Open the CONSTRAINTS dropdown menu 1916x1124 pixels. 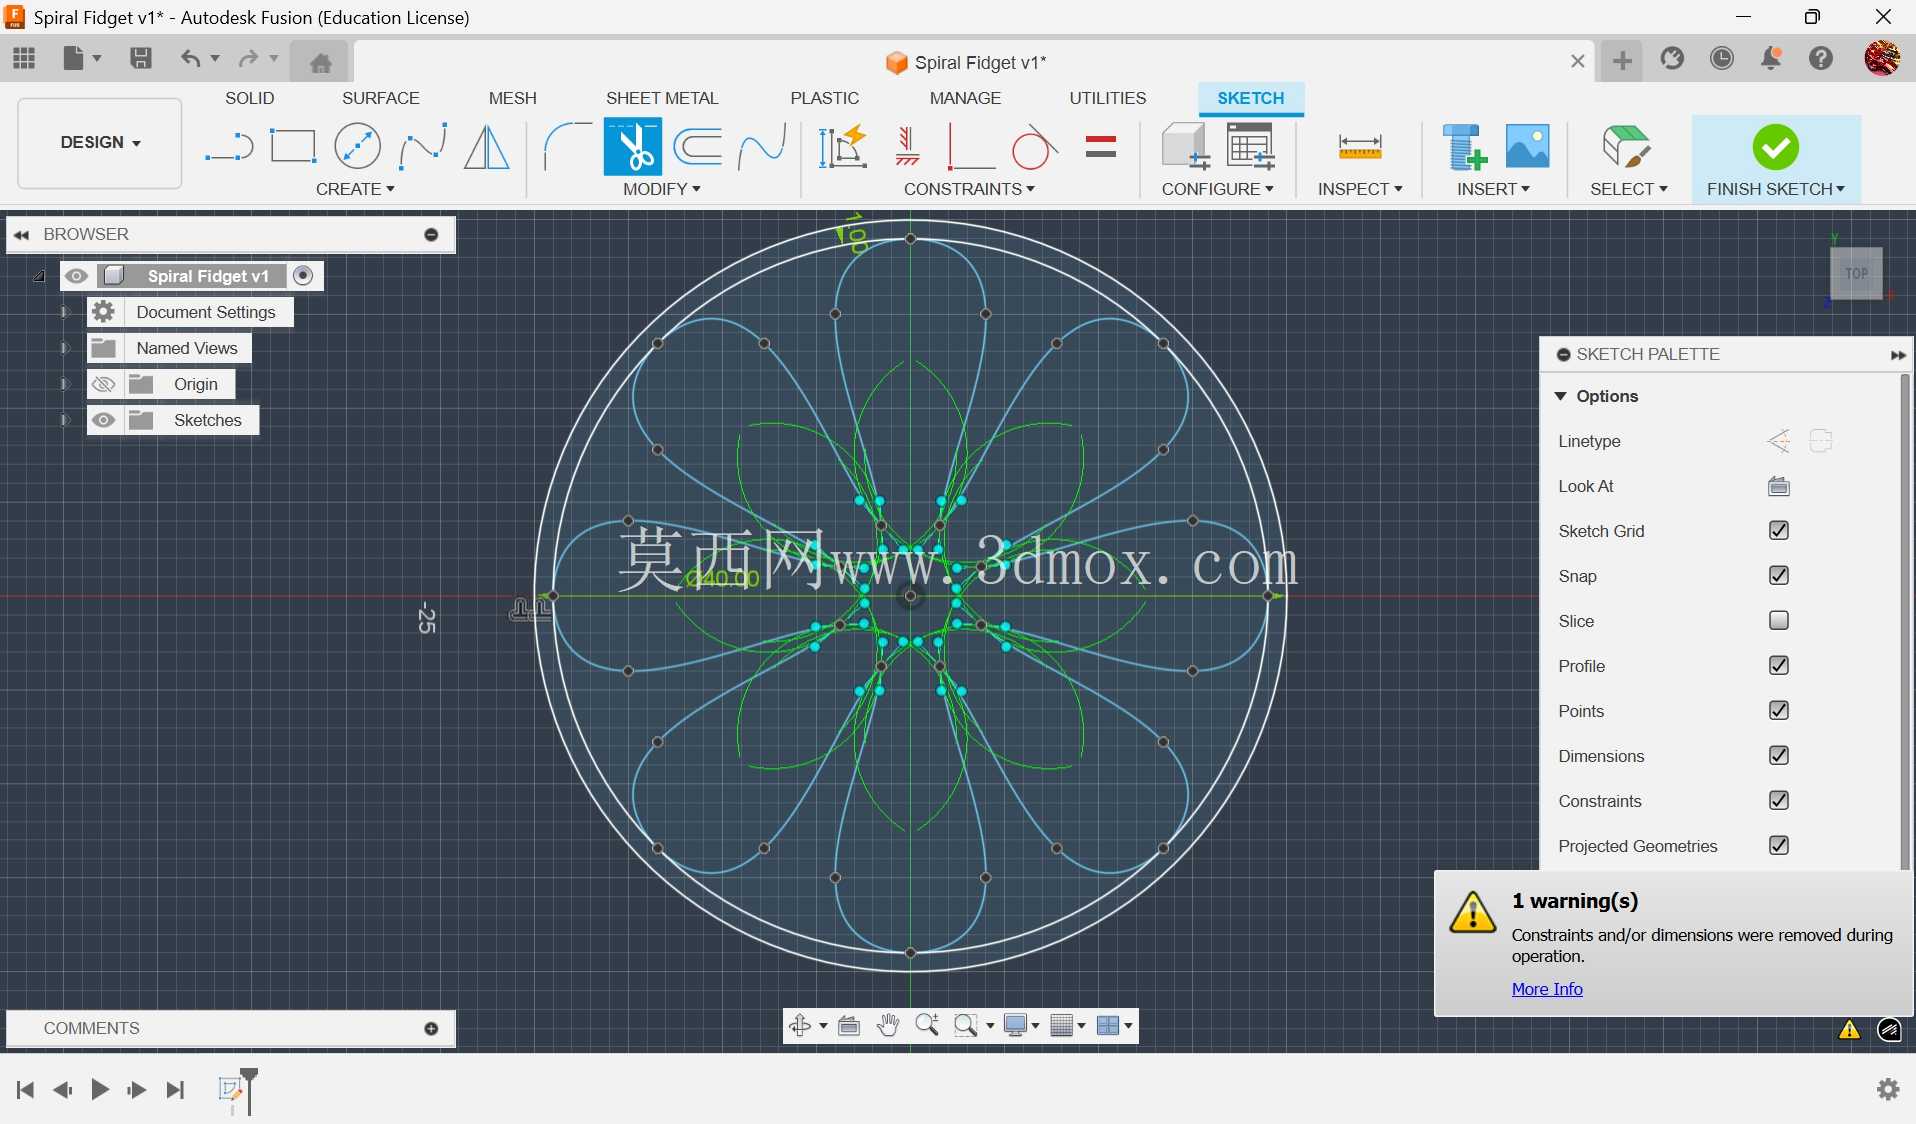[x=969, y=189]
